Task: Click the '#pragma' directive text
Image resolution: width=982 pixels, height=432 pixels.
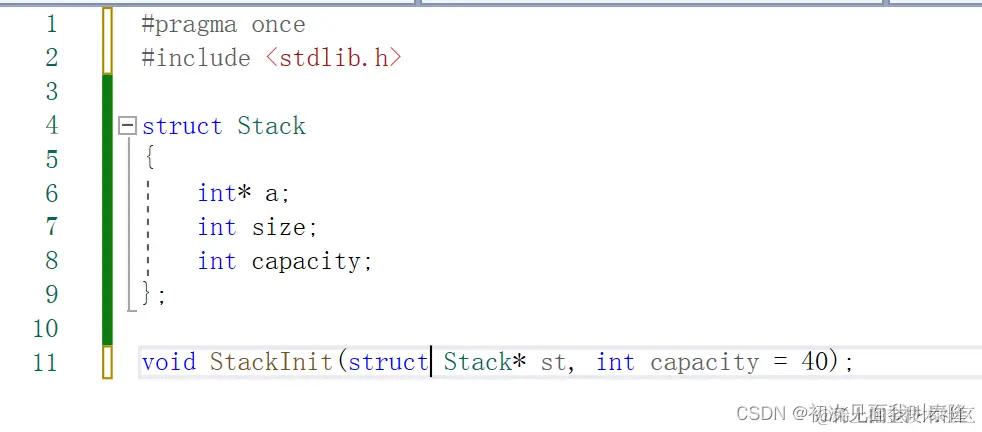Action: pyautogui.click(x=189, y=26)
